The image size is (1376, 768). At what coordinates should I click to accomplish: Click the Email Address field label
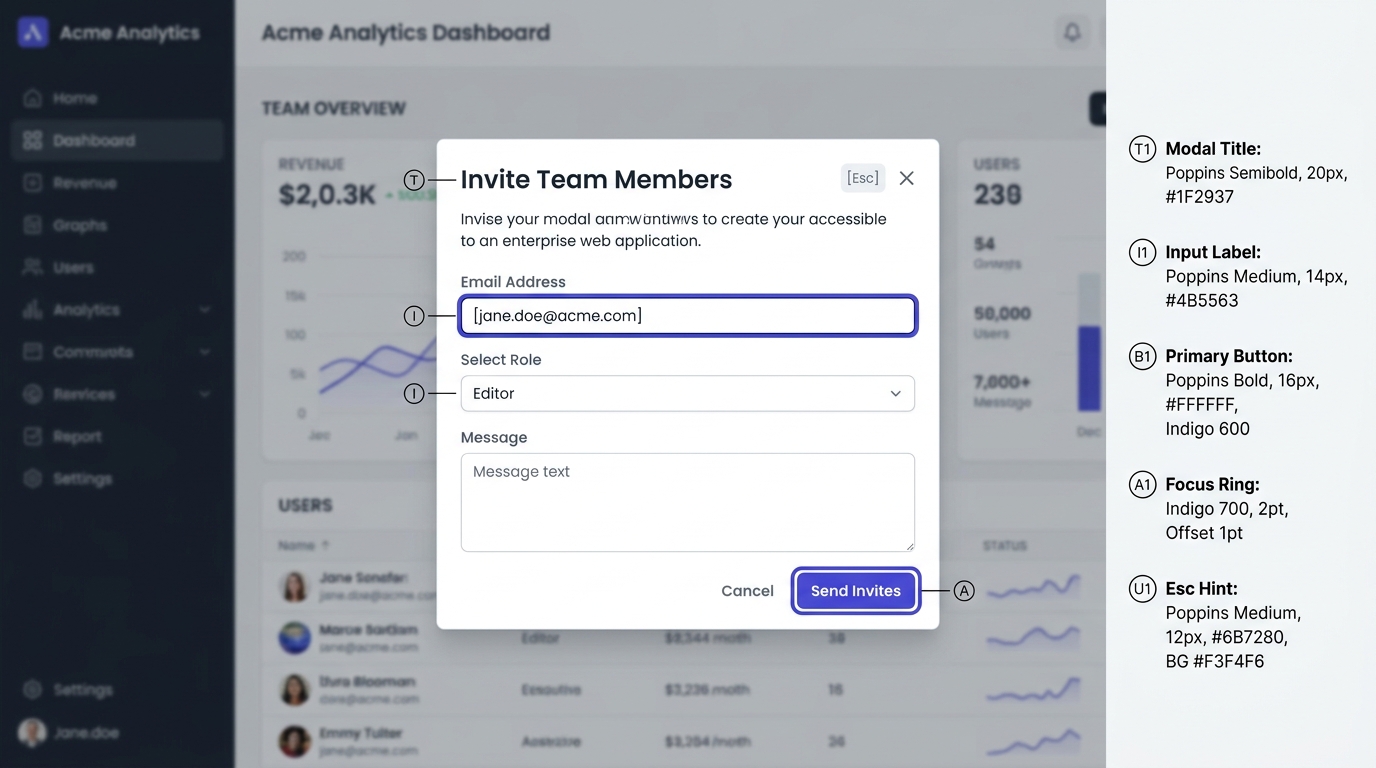pyautogui.click(x=513, y=282)
